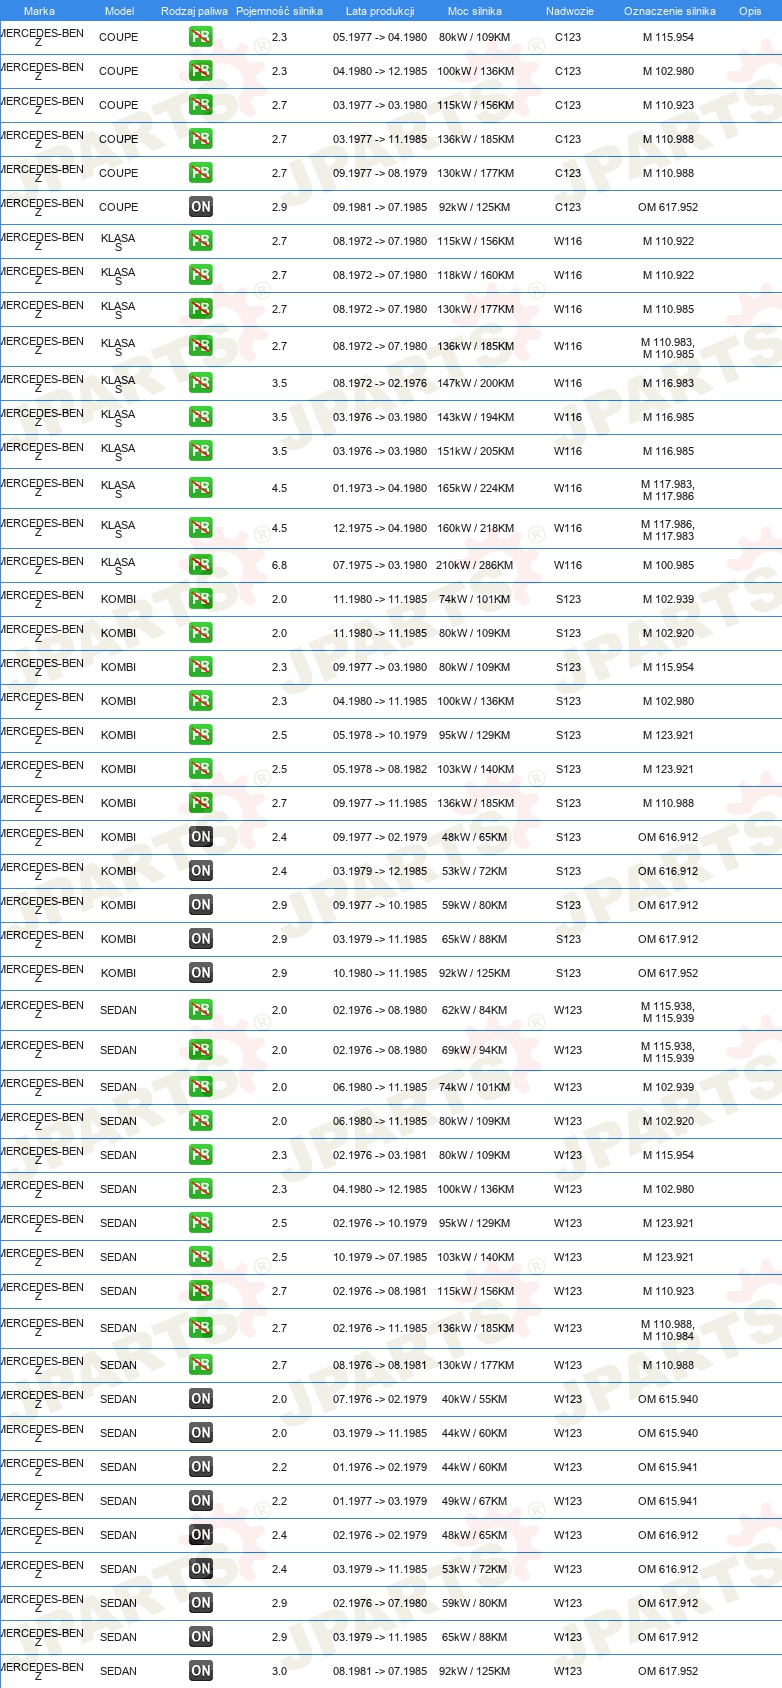The width and height of the screenshot is (782, 1688).
Task: Click petrol icon in KOMBI 95kW / 129KM row
Action: click(x=201, y=735)
